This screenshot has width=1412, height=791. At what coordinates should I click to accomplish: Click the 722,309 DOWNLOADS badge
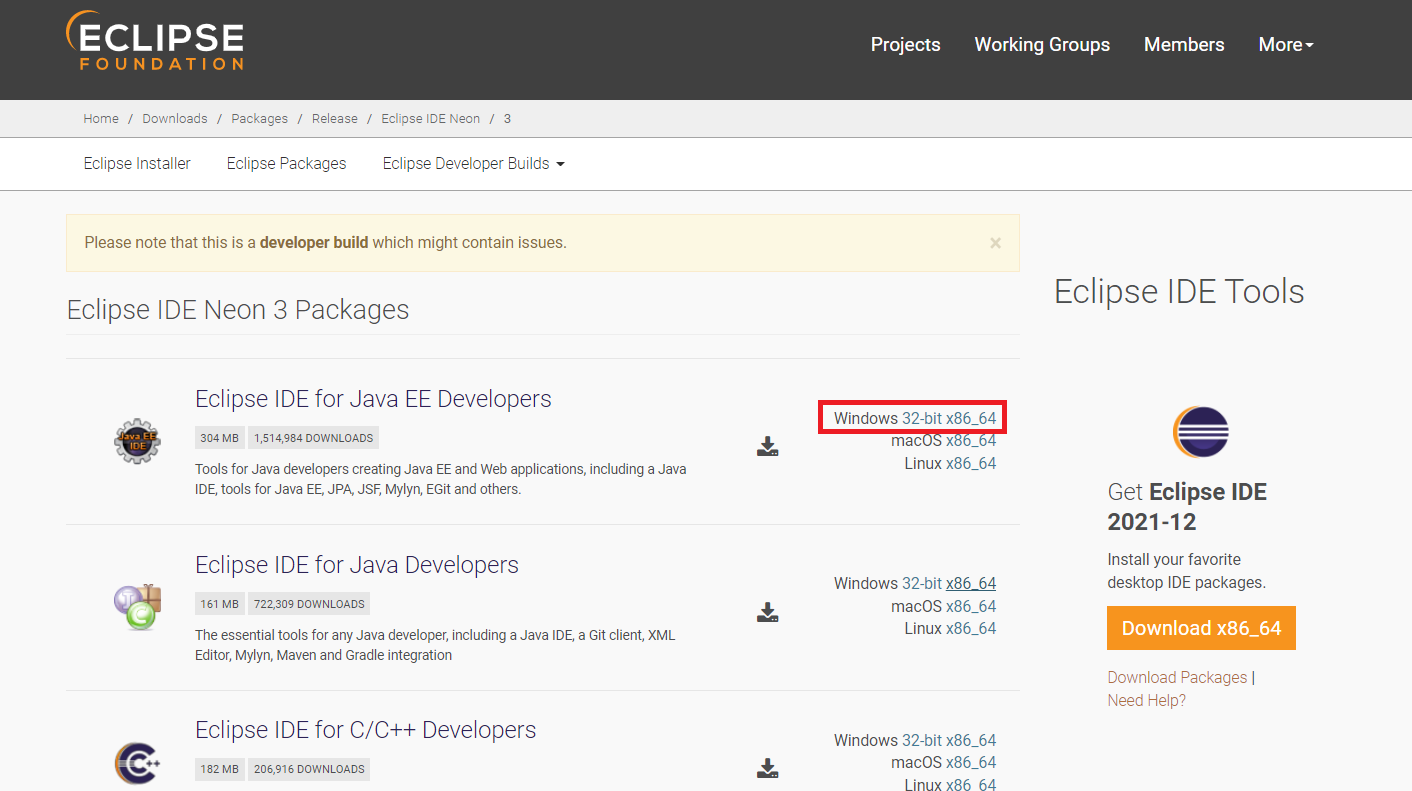[x=309, y=604]
